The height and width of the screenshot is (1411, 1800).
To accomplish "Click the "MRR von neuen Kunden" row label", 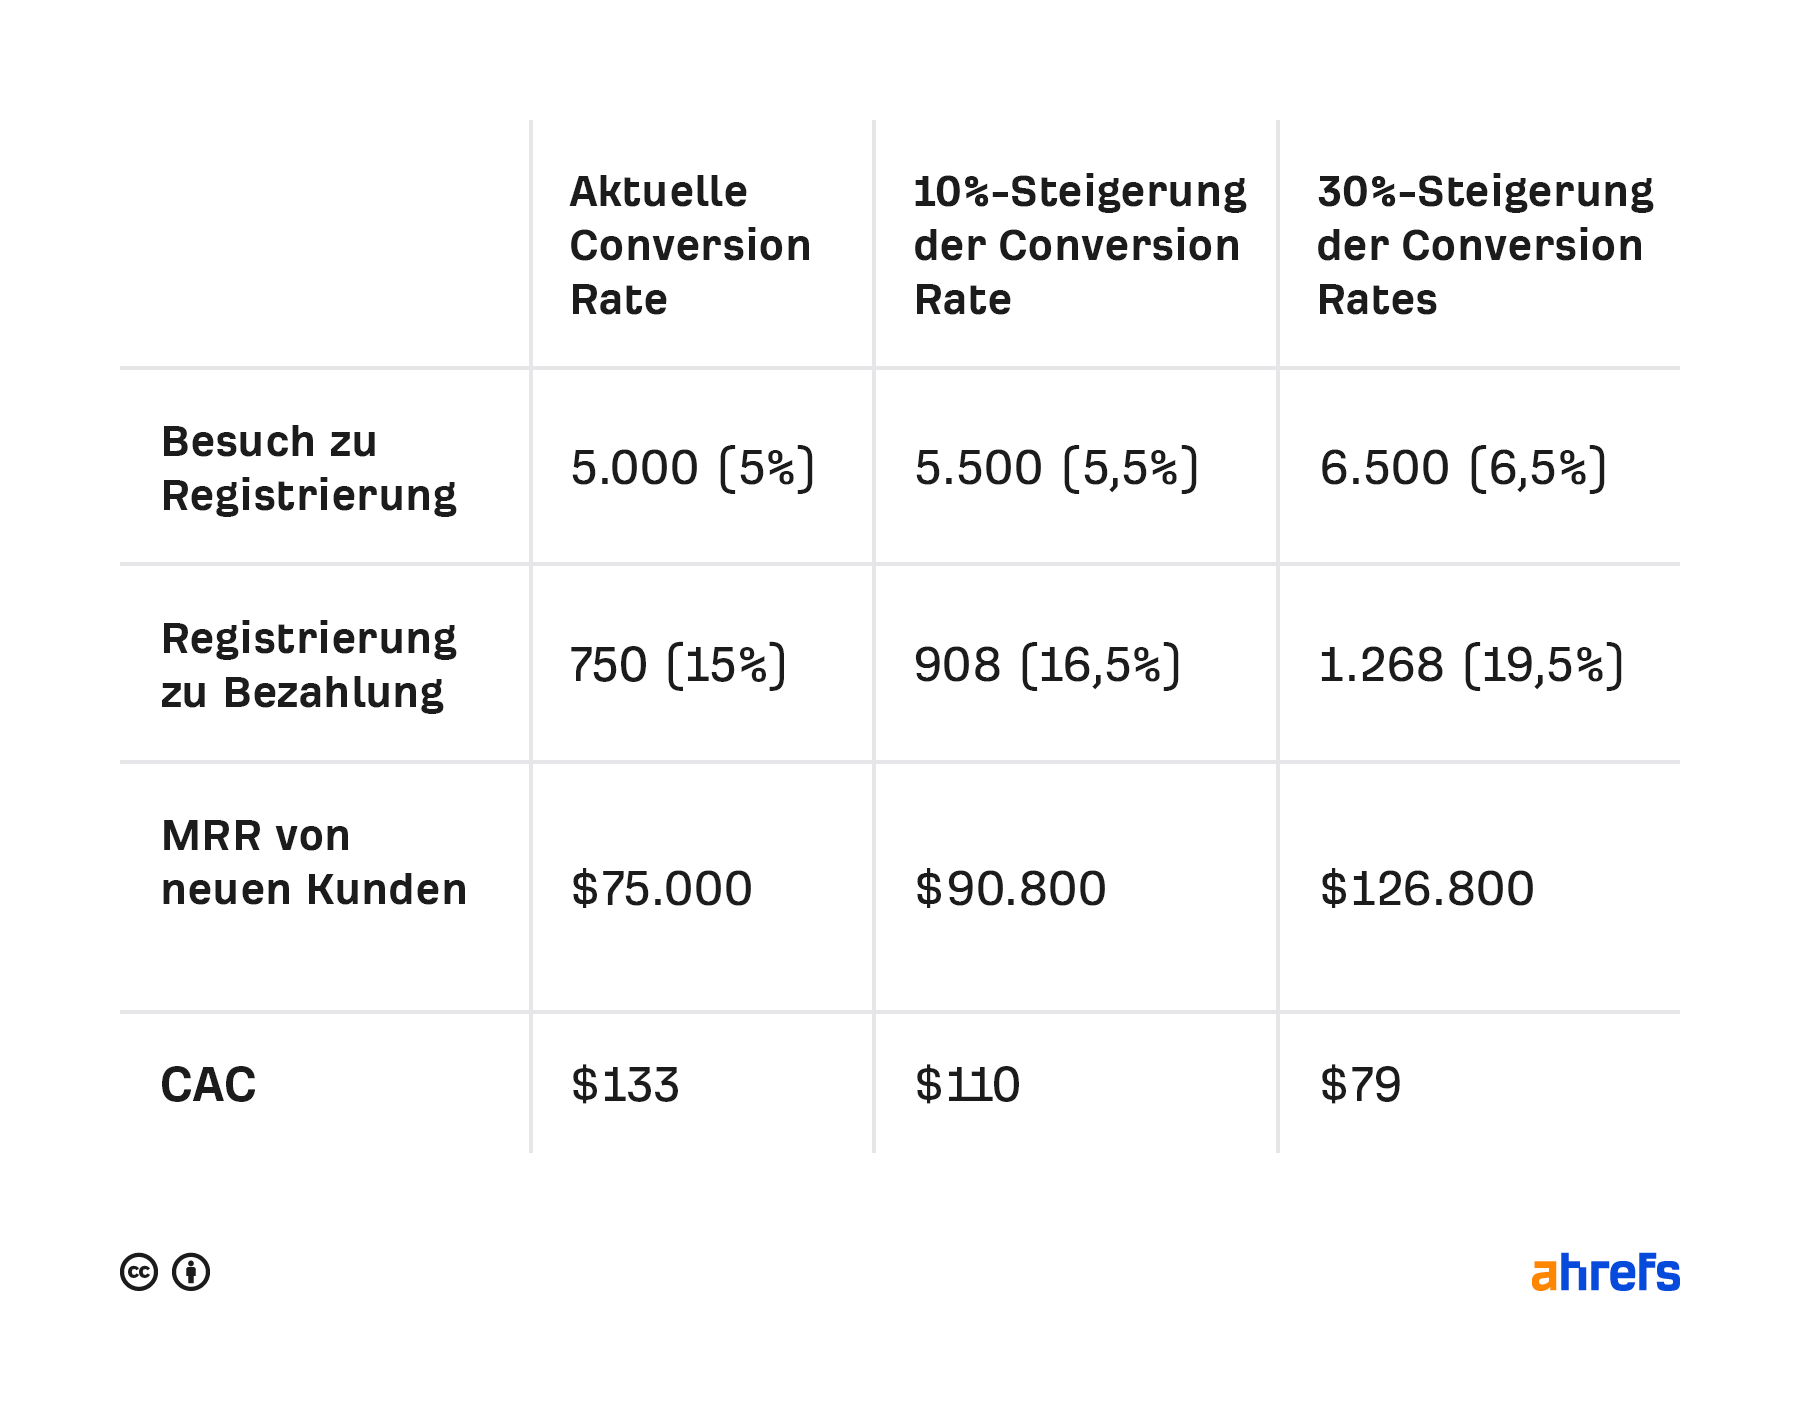I will coord(313,862).
